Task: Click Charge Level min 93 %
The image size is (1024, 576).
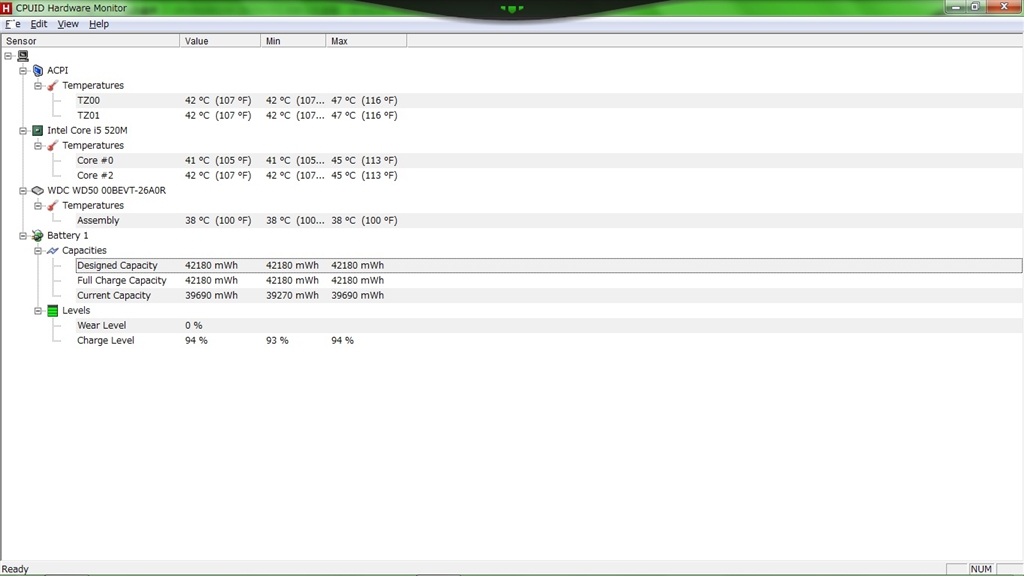Action: [277, 341]
